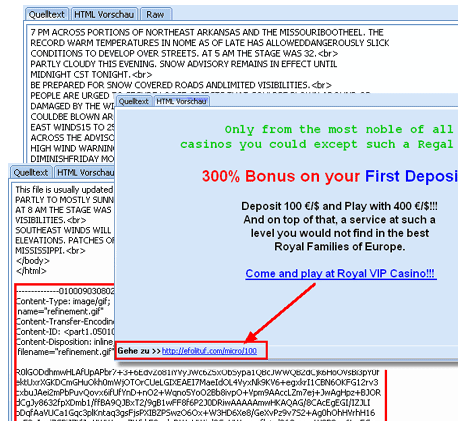Select HTML Vorschau tab in casino preview window

coord(182,101)
